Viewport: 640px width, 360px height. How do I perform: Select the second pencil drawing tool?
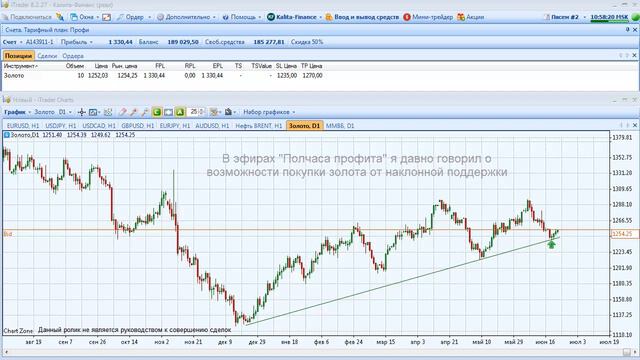pyautogui.click(x=133, y=112)
